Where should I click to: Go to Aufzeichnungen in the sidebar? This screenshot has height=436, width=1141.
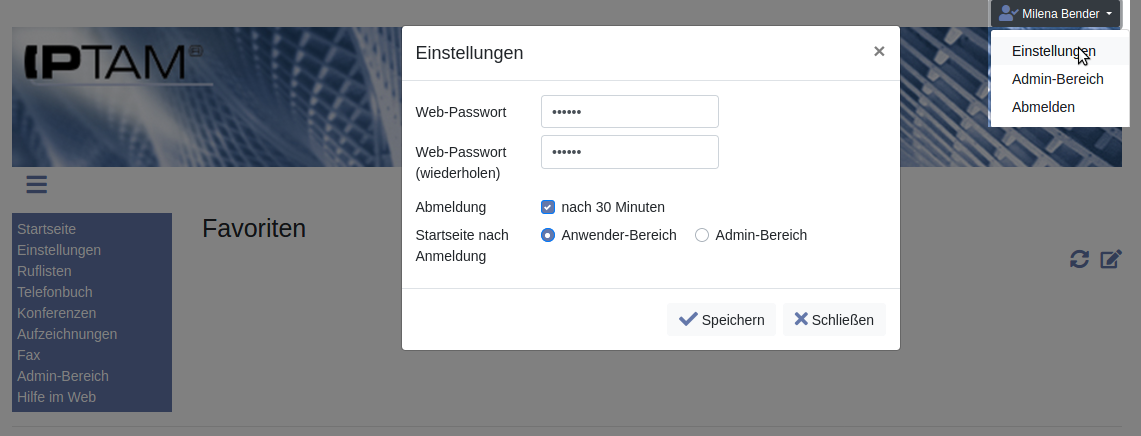(67, 334)
